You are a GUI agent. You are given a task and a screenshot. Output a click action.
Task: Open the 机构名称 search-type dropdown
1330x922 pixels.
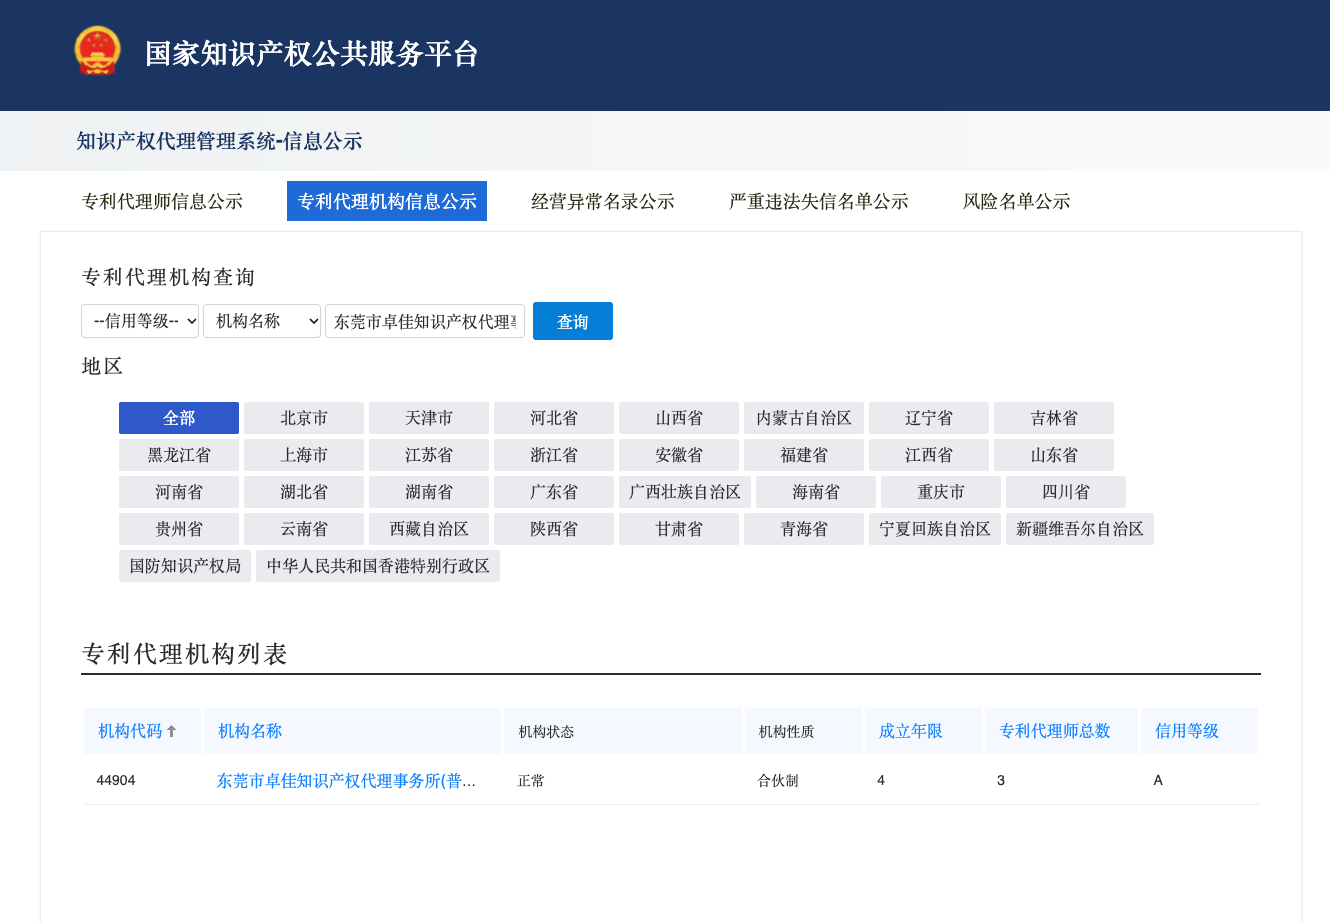pos(262,321)
